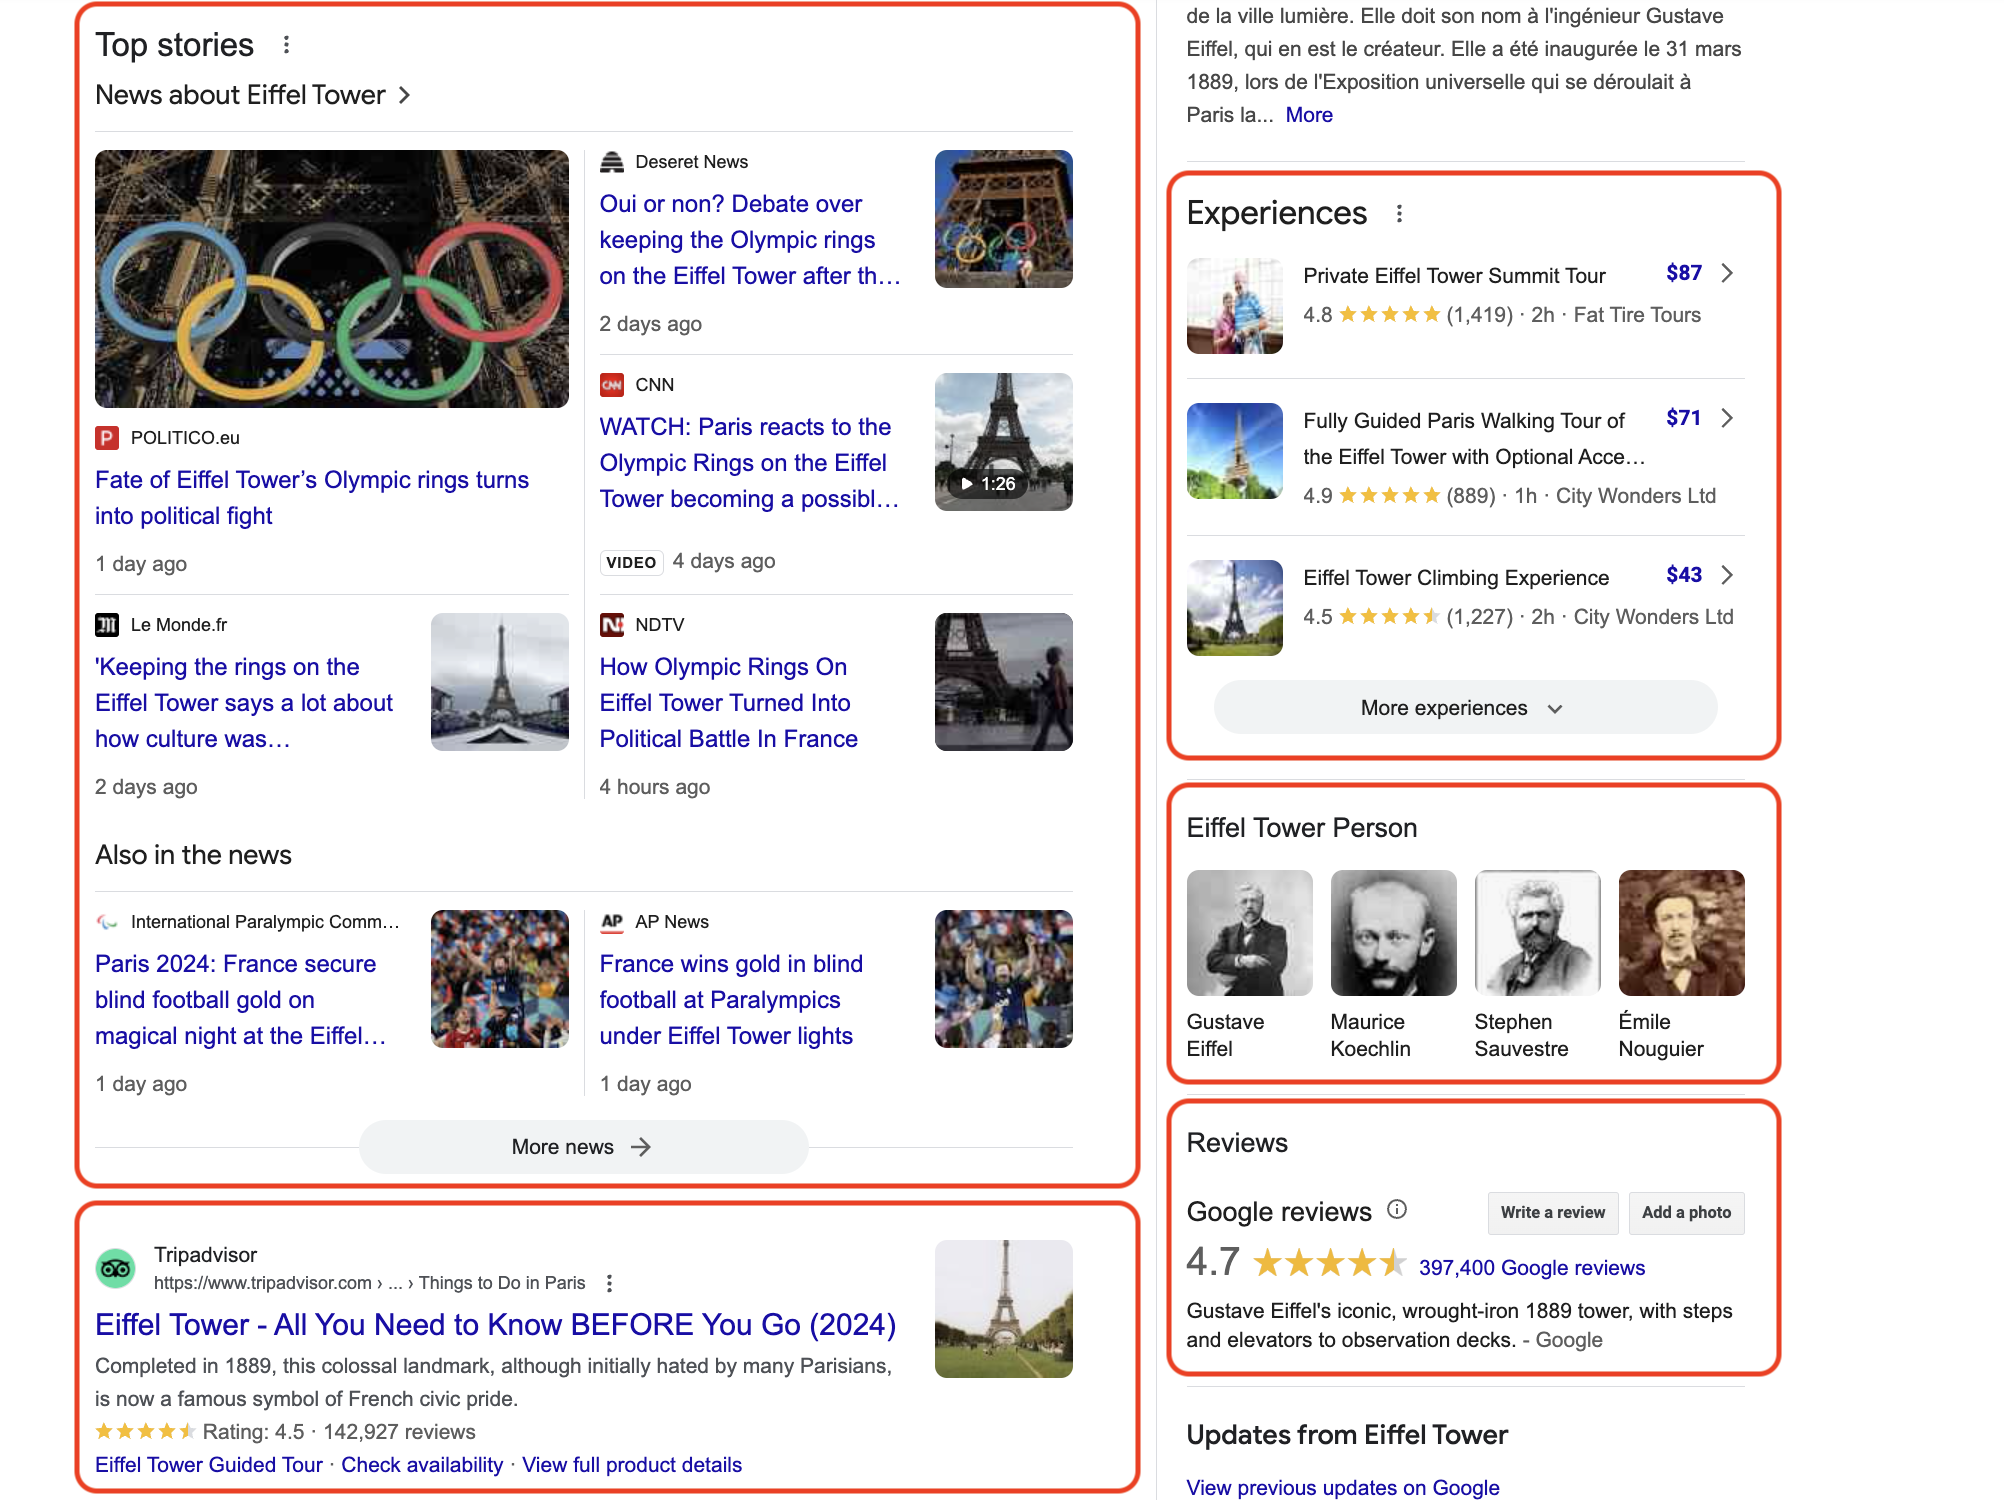Open Experiences three-dot options menu
The width and height of the screenshot is (2004, 1500).
click(x=1399, y=213)
